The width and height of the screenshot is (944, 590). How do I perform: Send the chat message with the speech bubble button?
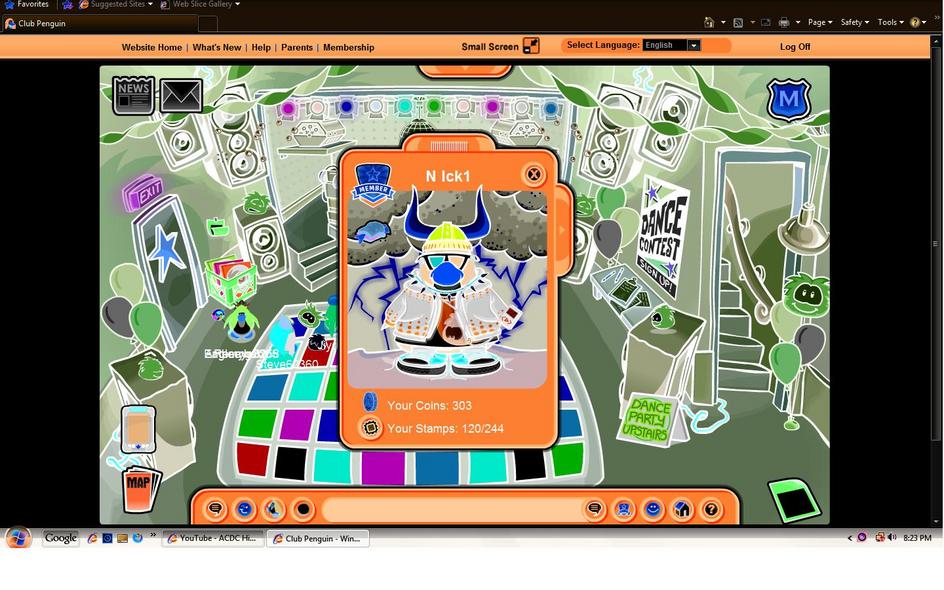tap(594, 509)
